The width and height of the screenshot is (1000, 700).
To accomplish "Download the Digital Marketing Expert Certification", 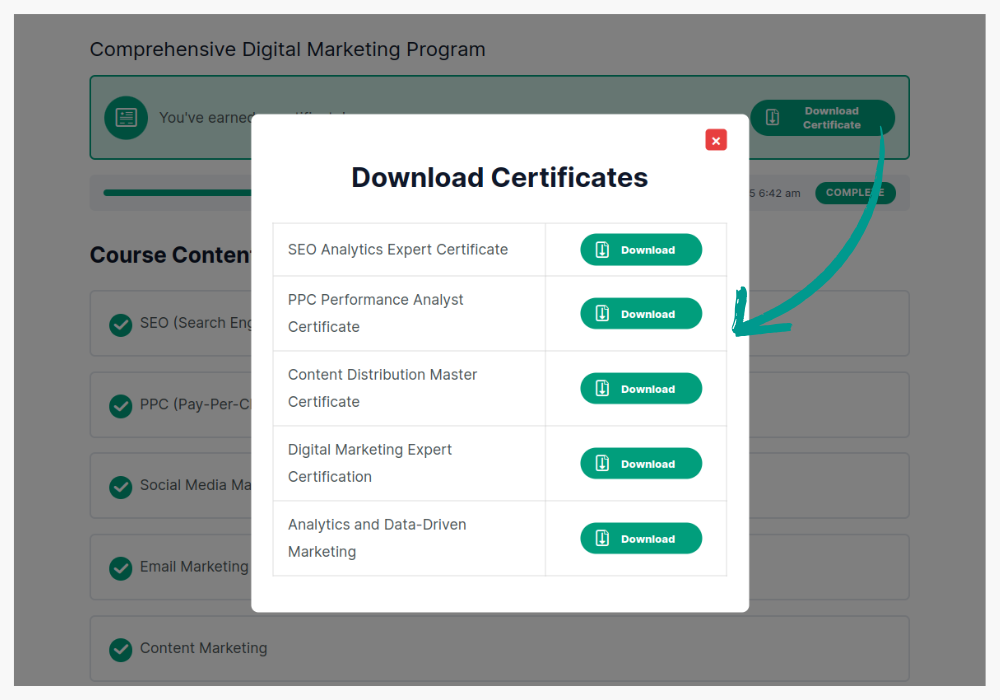I will click(x=641, y=464).
